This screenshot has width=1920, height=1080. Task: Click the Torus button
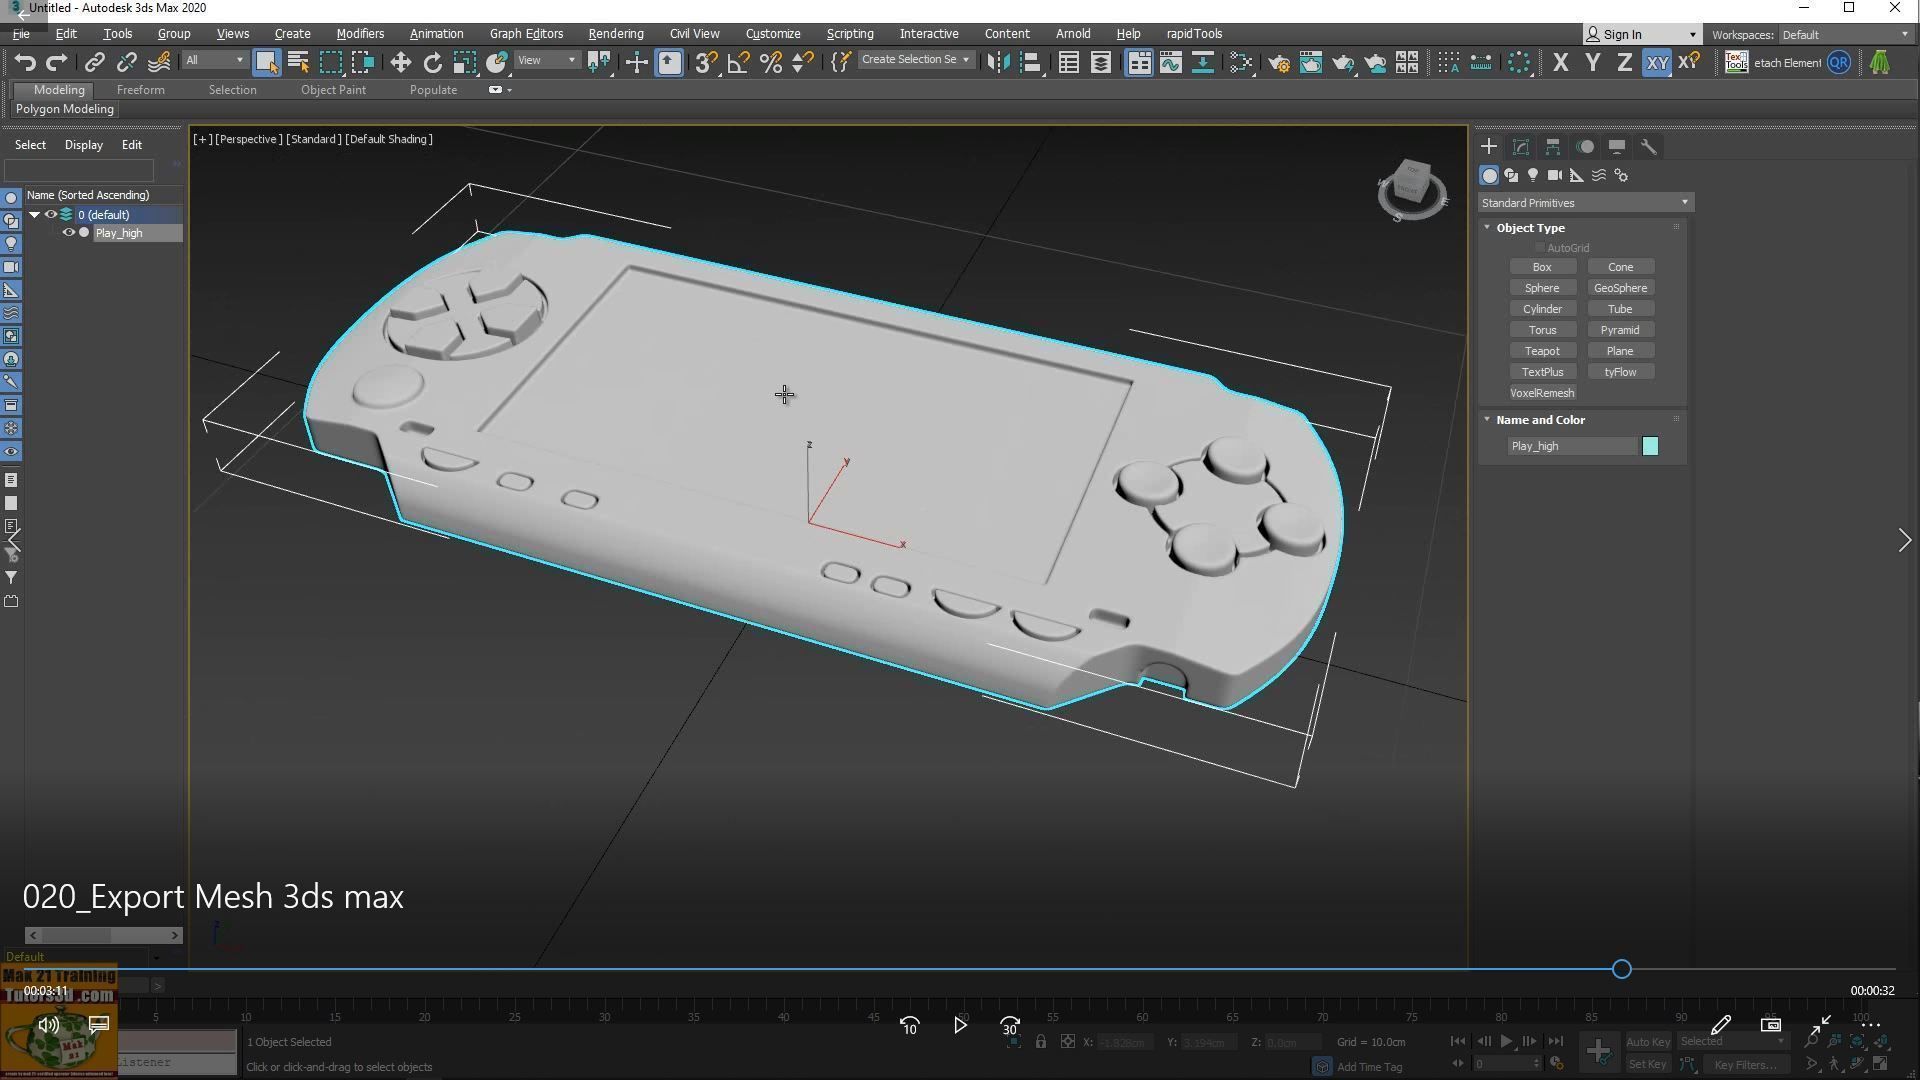1542,331
